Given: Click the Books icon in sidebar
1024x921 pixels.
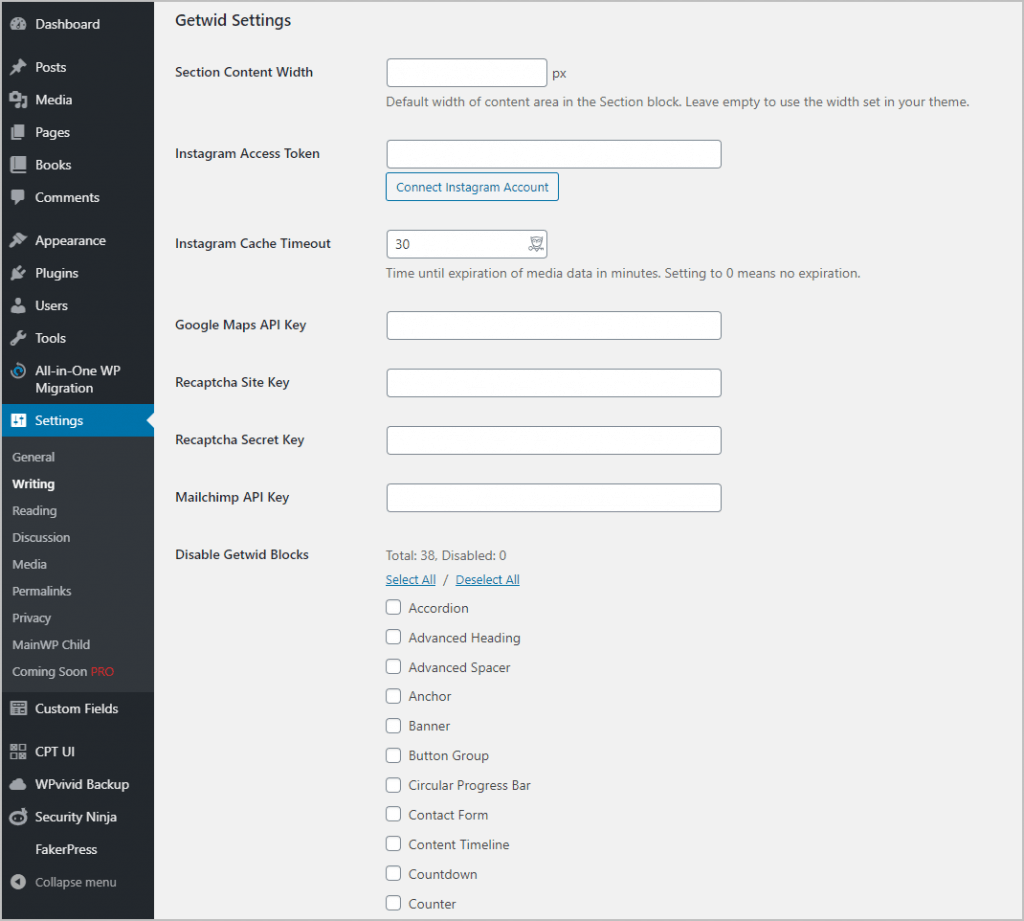Looking at the screenshot, I should (18, 165).
